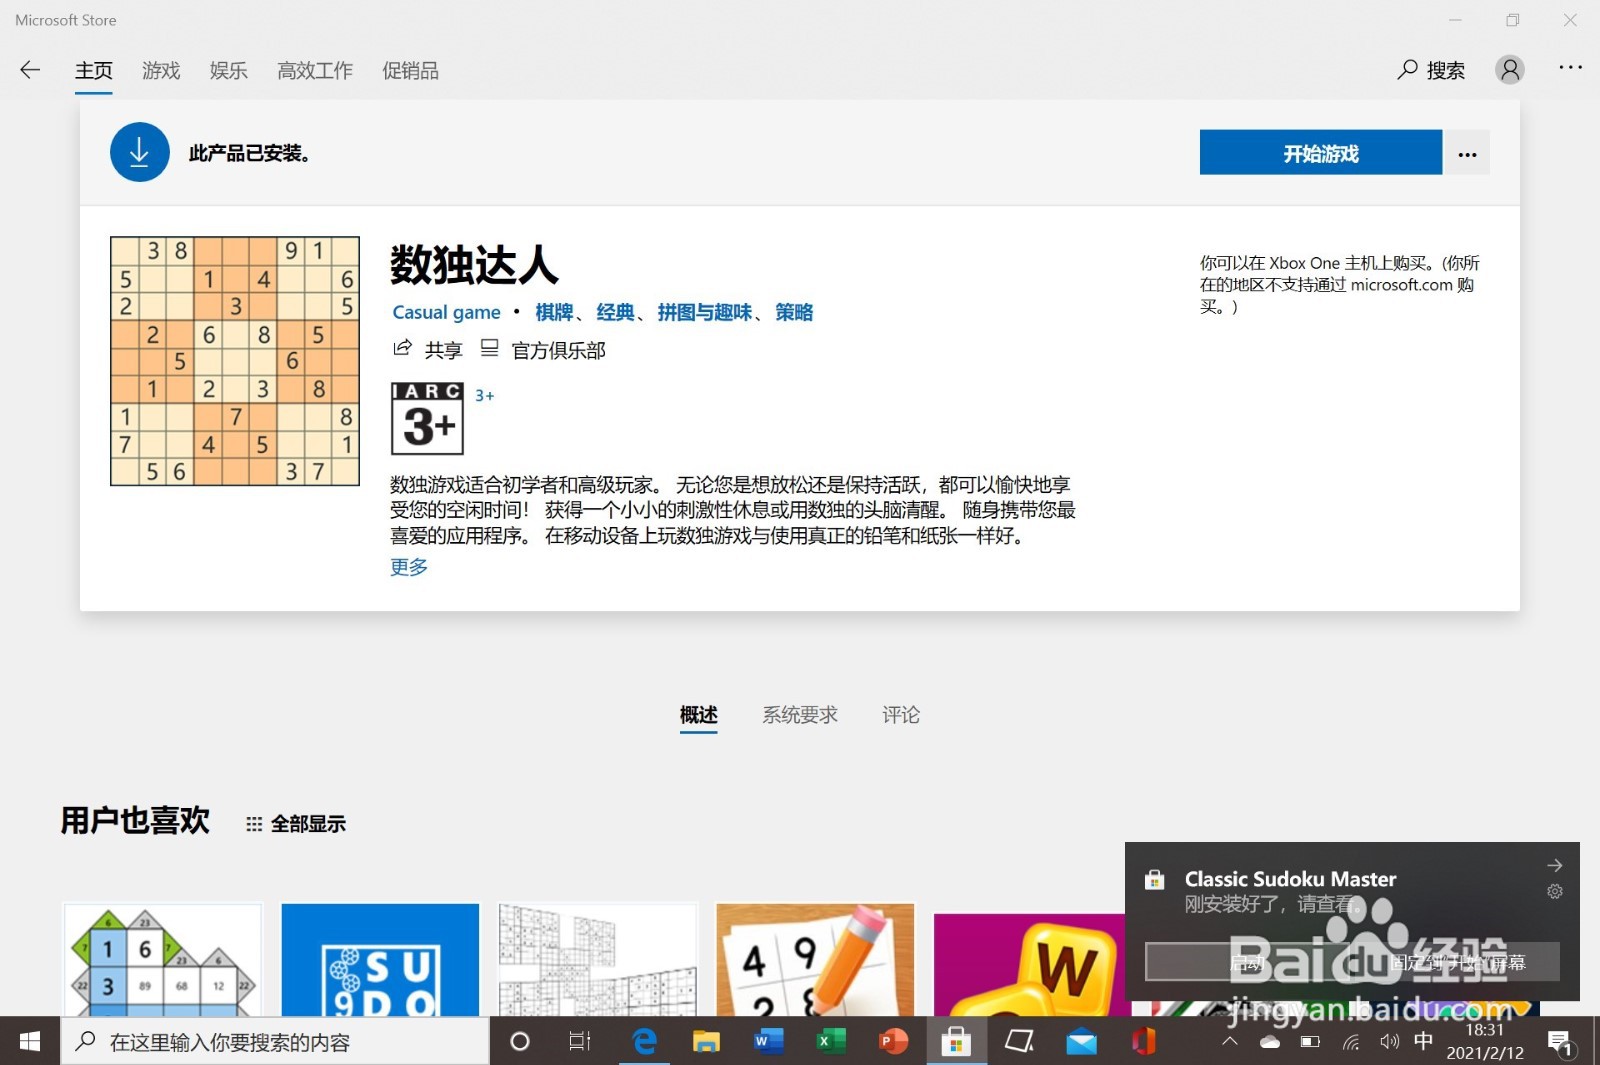Open Excel from the taskbar

(x=830, y=1041)
